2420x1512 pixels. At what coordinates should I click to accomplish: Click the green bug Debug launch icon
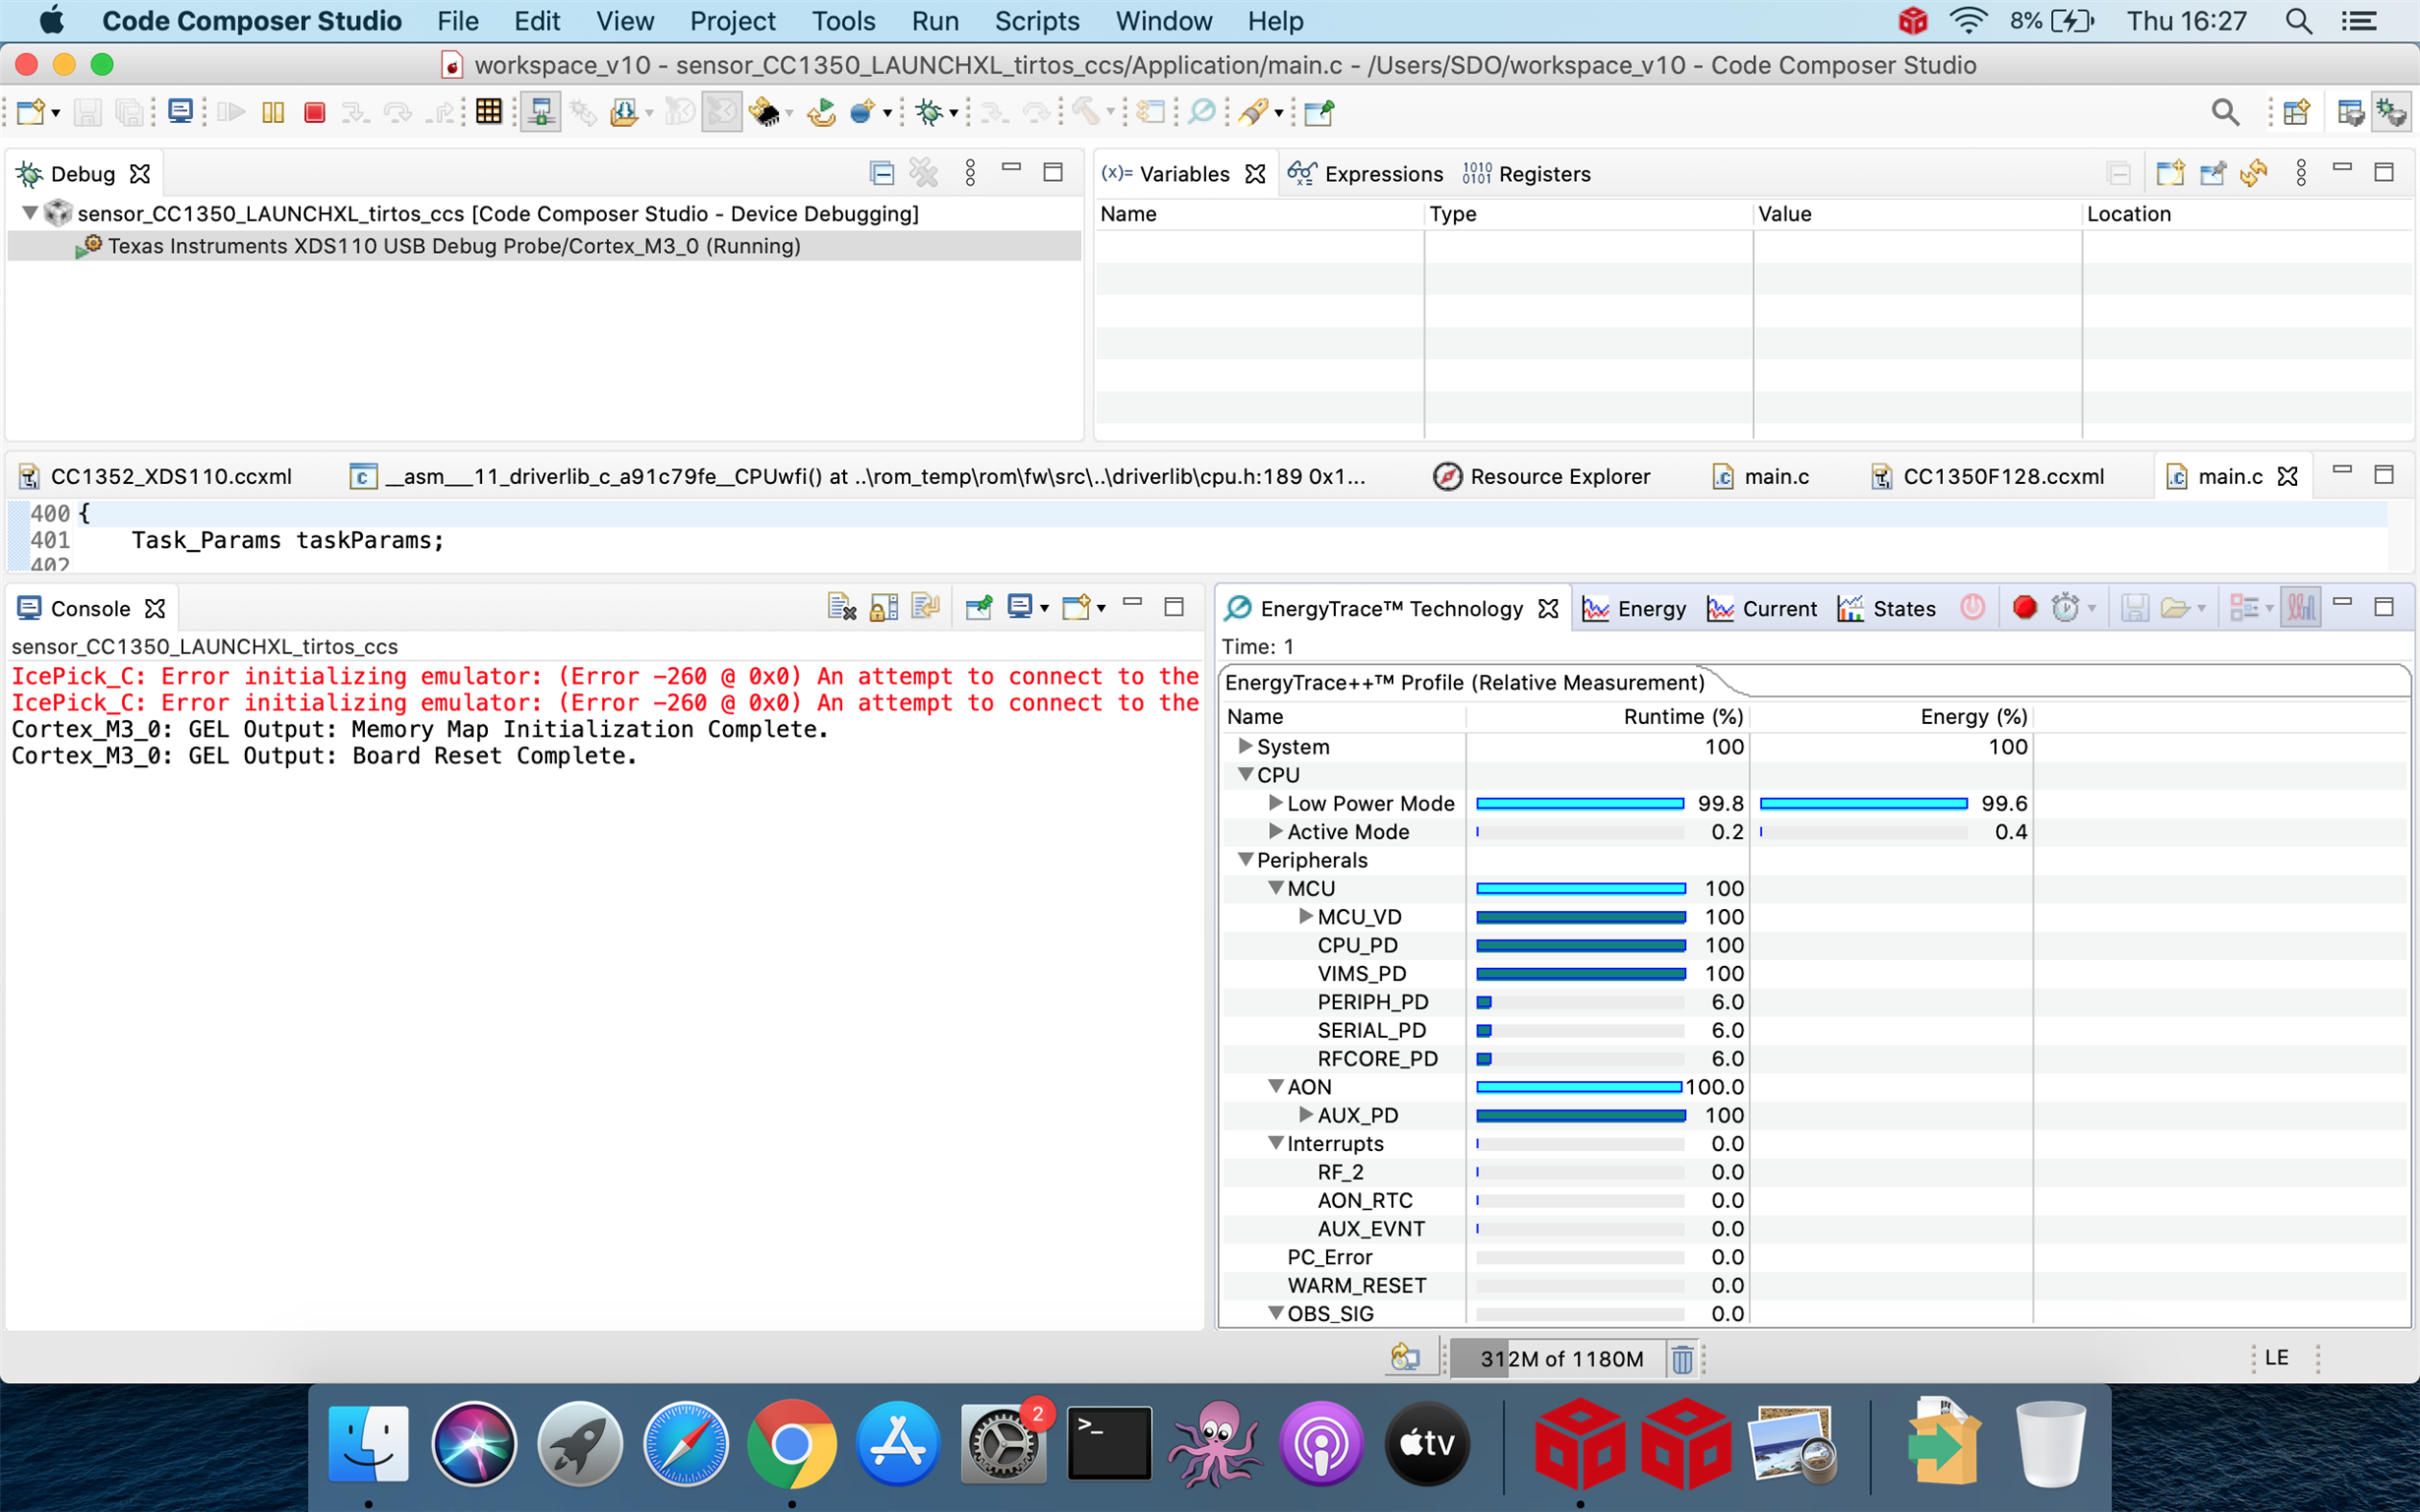(929, 112)
